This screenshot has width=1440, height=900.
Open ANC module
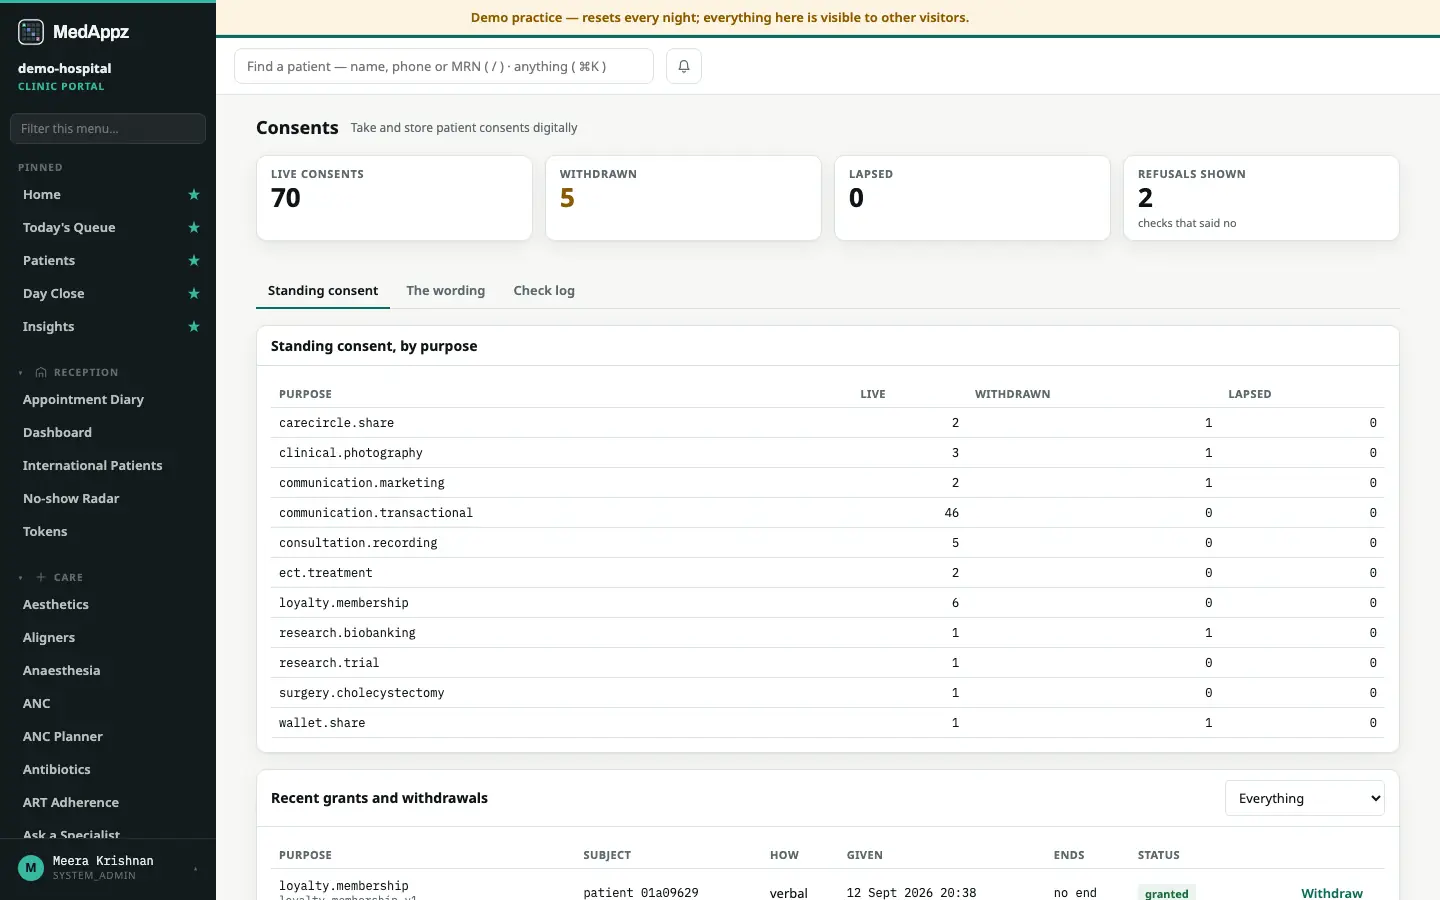pyautogui.click(x=37, y=704)
